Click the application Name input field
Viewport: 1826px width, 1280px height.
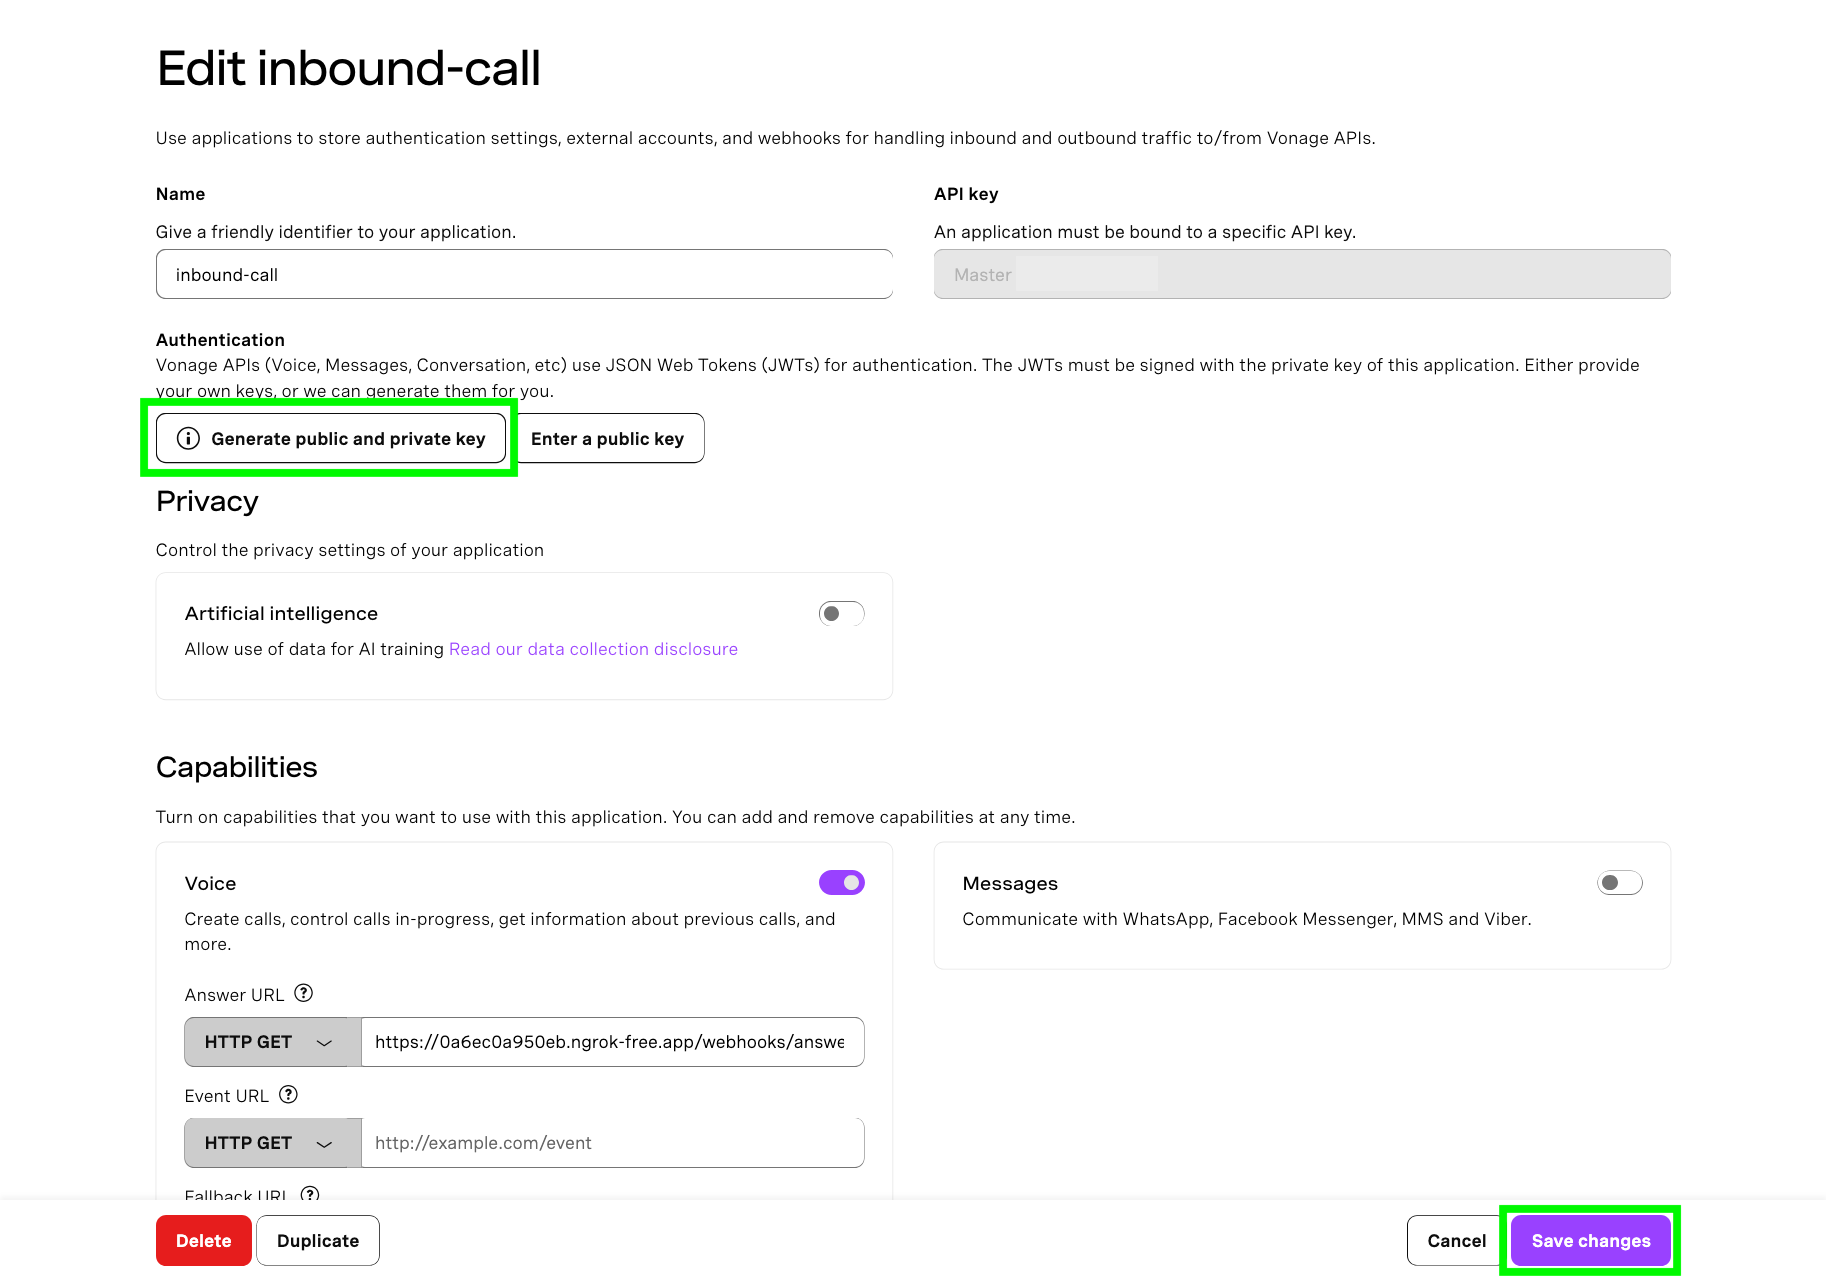pyautogui.click(x=524, y=274)
